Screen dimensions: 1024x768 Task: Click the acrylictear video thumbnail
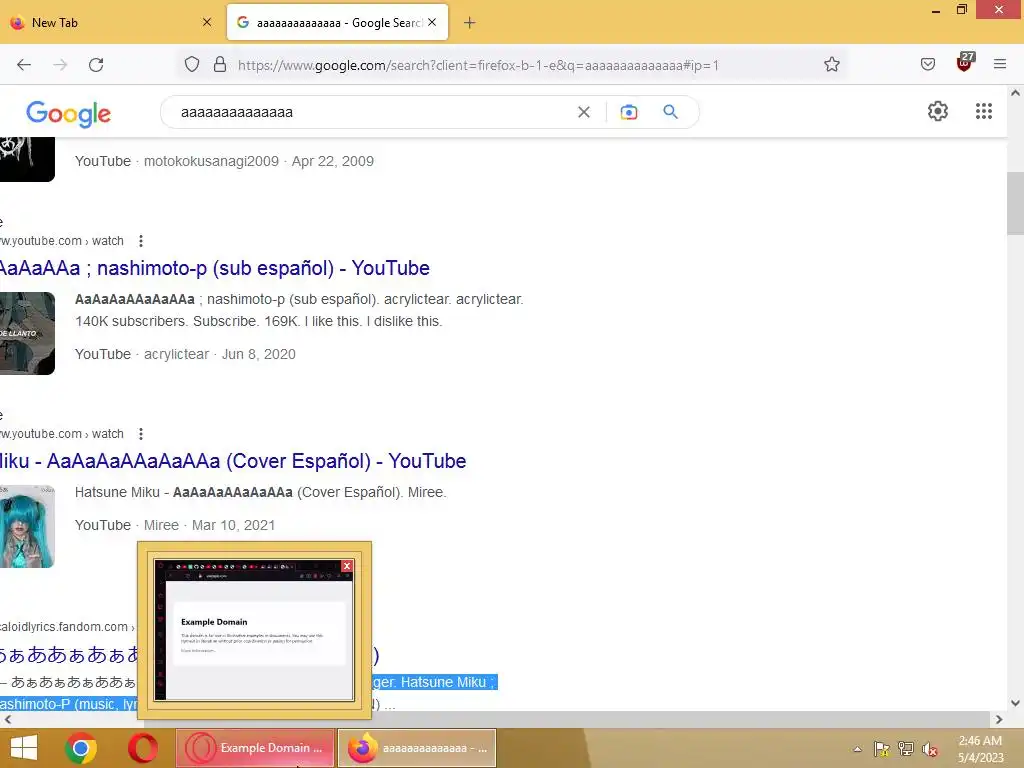point(27,333)
